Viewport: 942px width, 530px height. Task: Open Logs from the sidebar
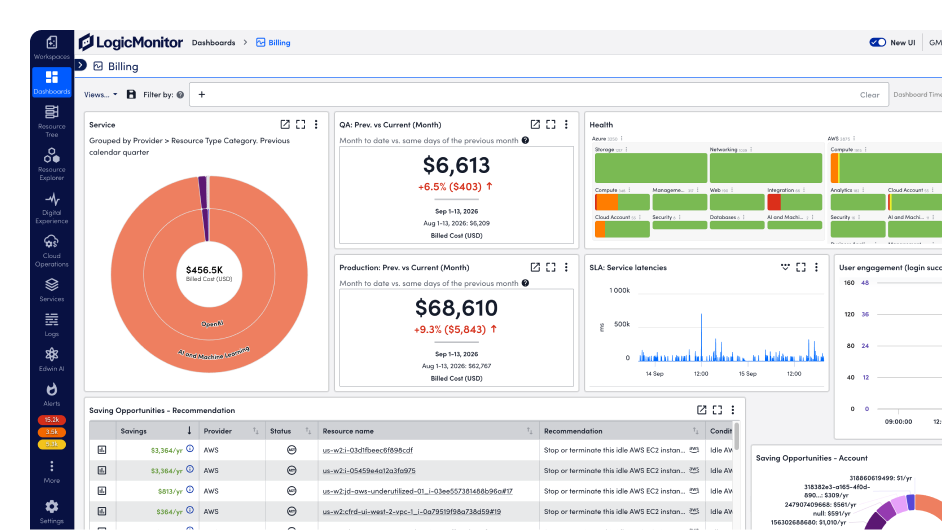tap(52, 324)
